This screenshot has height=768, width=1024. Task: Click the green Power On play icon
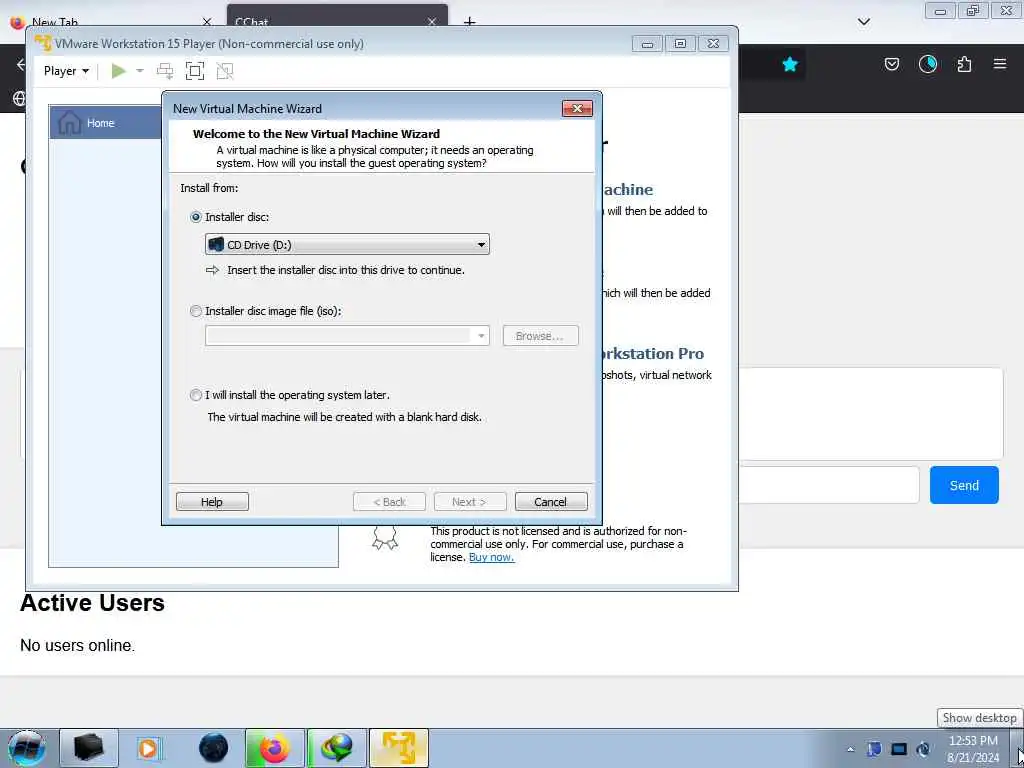click(118, 71)
